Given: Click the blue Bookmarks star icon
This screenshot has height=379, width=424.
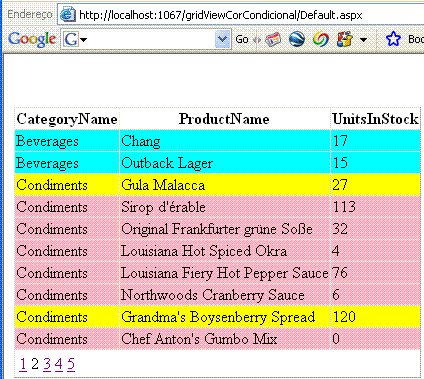Looking at the screenshot, I should (393, 39).
